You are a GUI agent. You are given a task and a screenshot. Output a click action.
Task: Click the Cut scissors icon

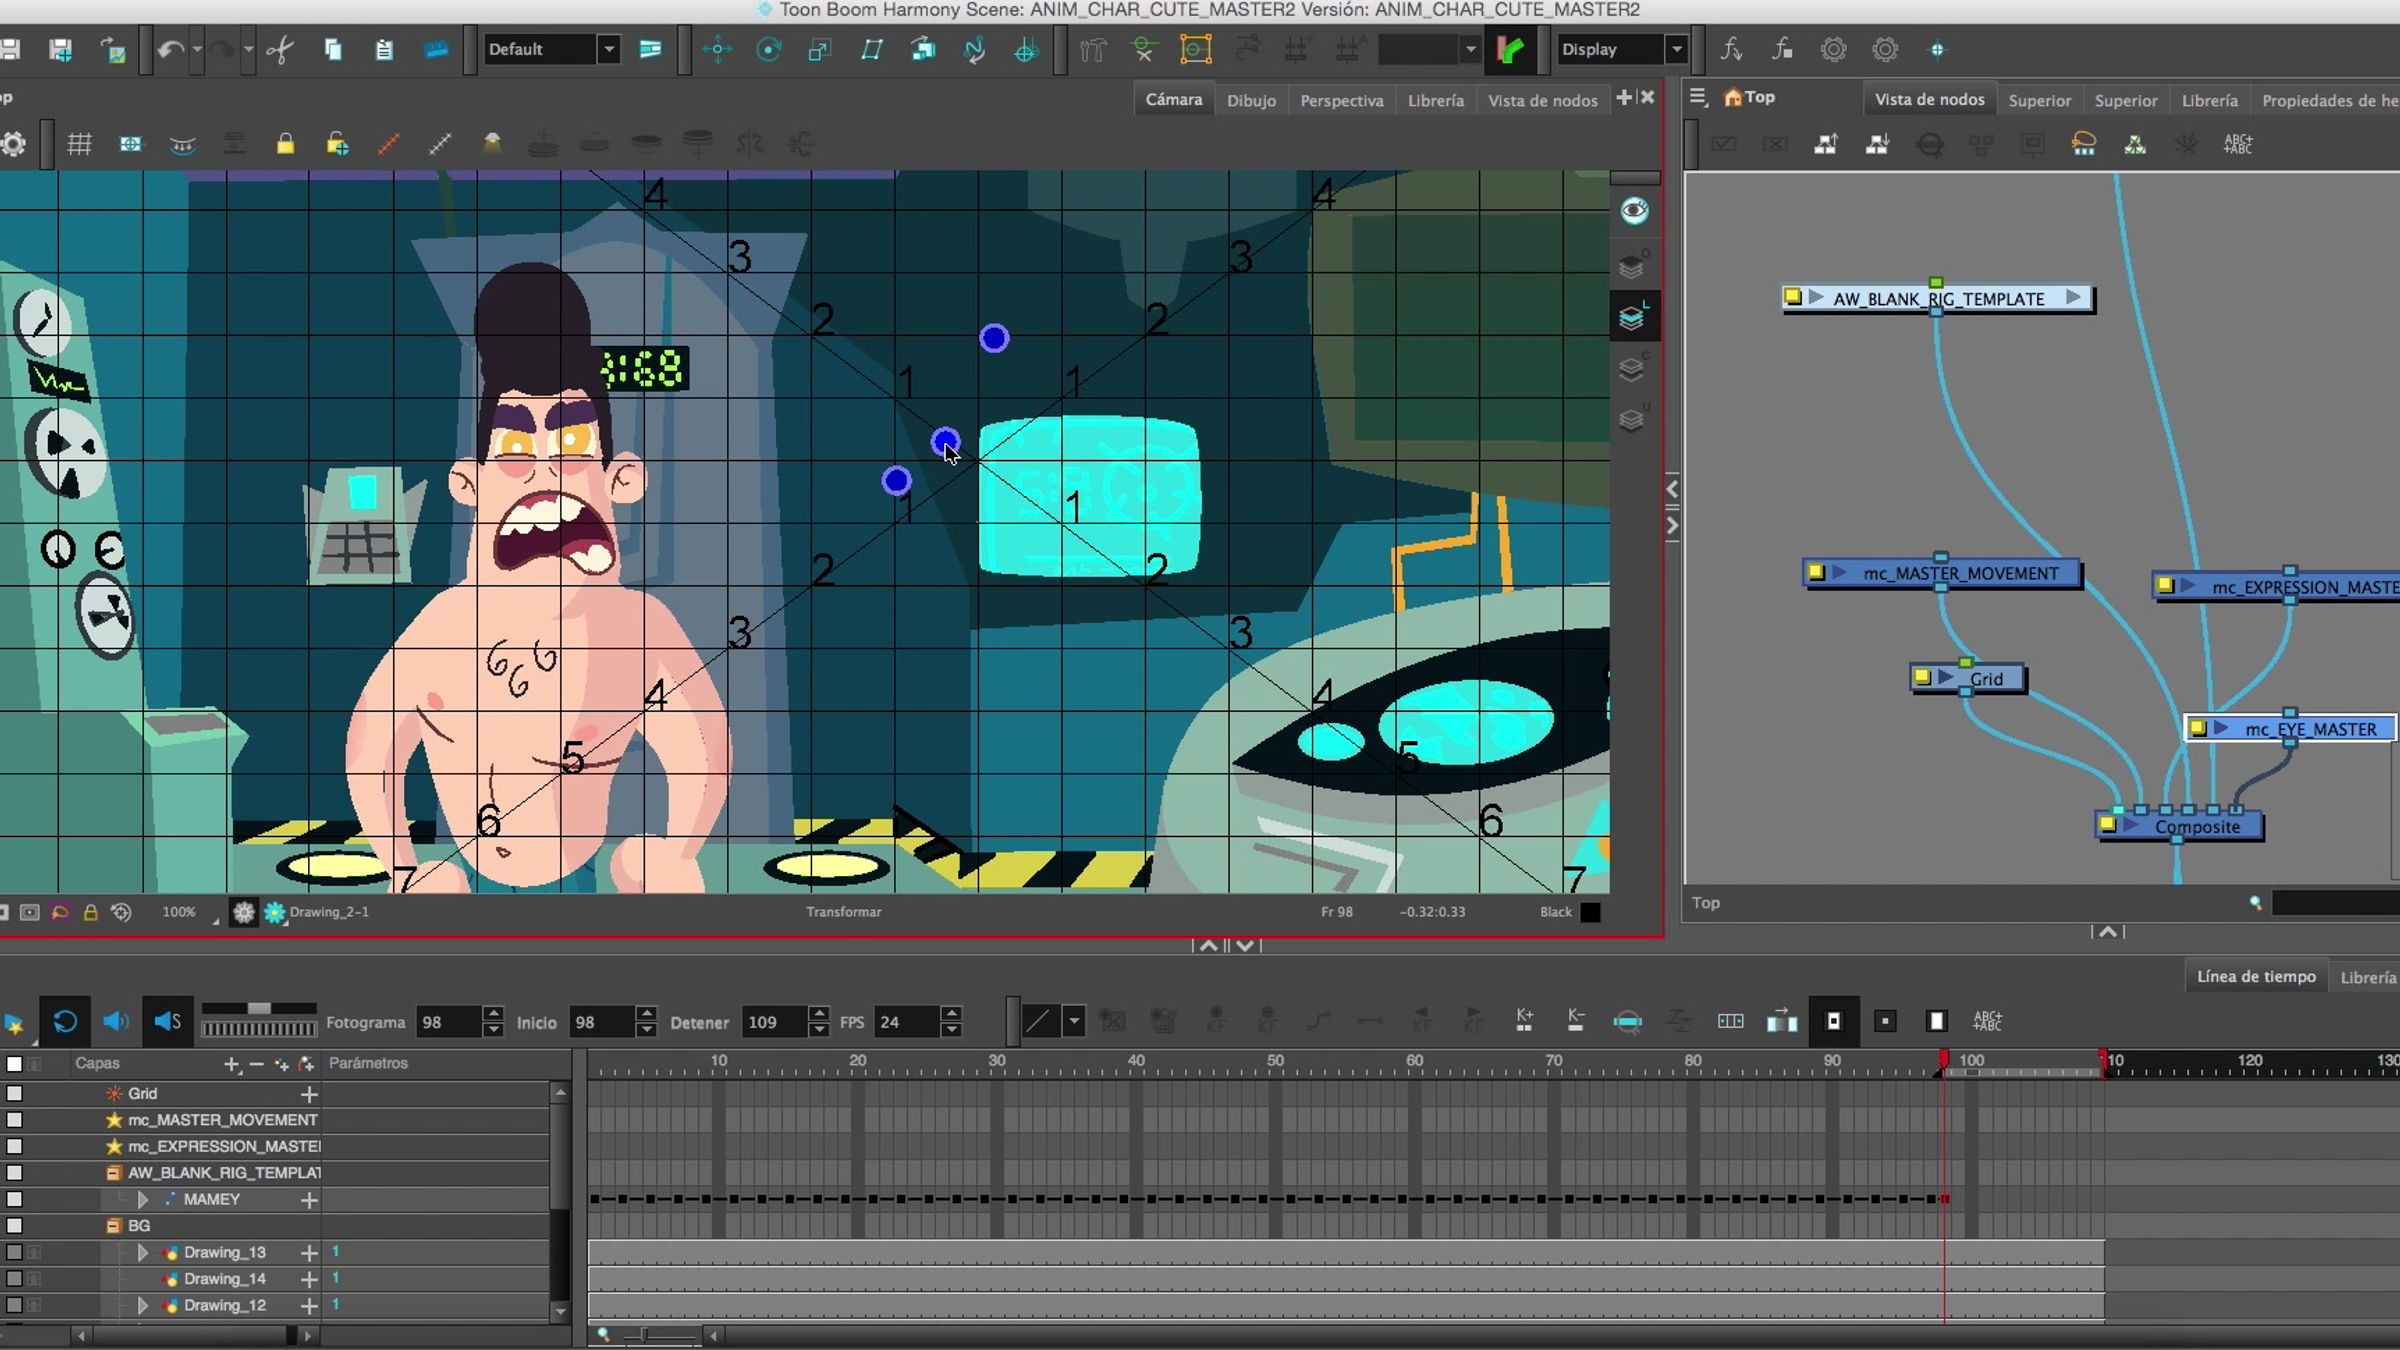281,49
